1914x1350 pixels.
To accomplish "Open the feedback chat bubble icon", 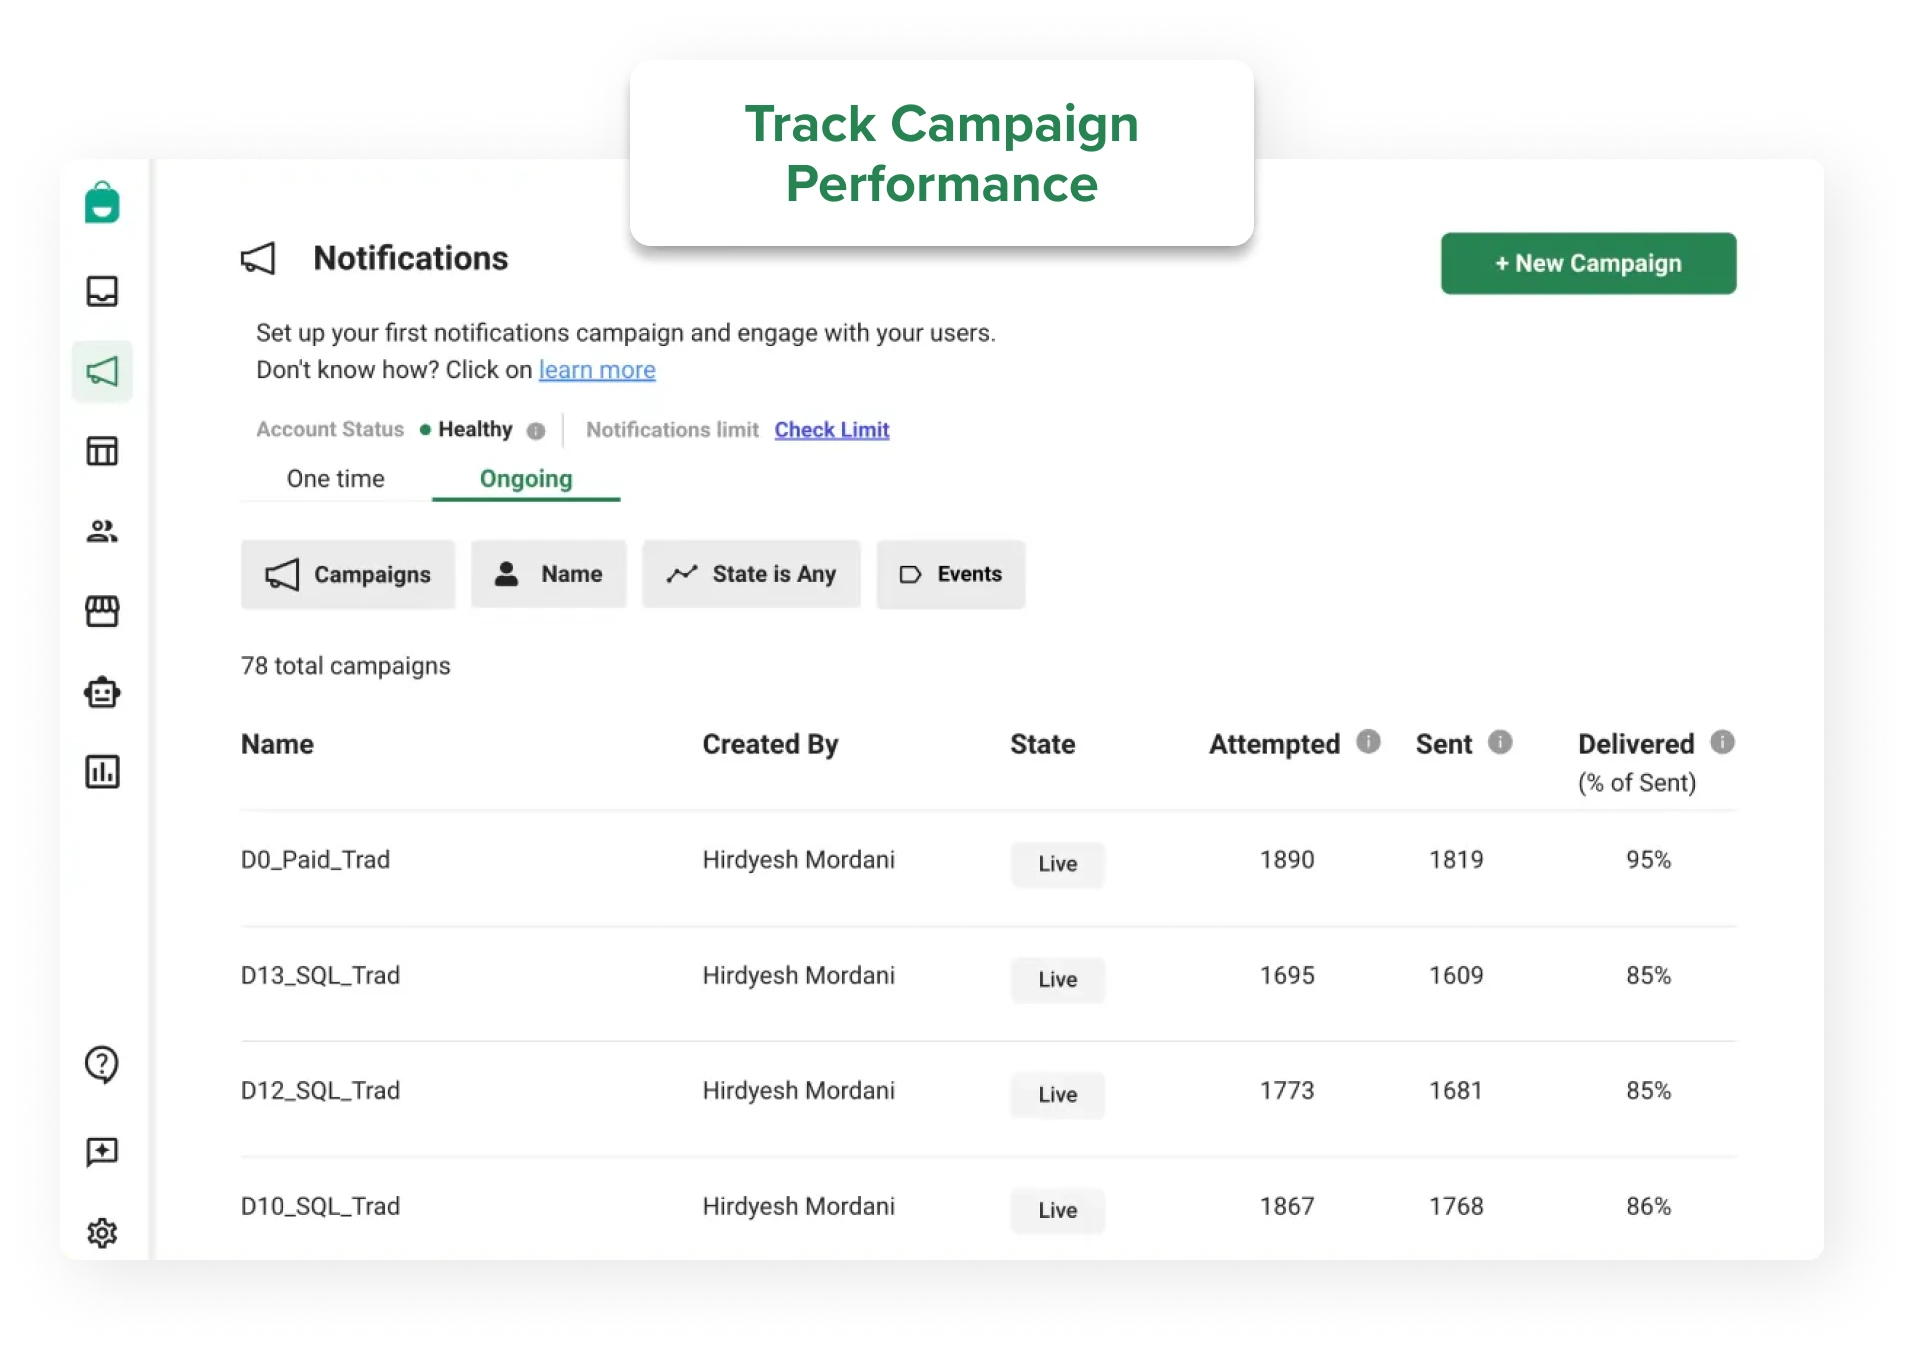I will [102, 1152].
